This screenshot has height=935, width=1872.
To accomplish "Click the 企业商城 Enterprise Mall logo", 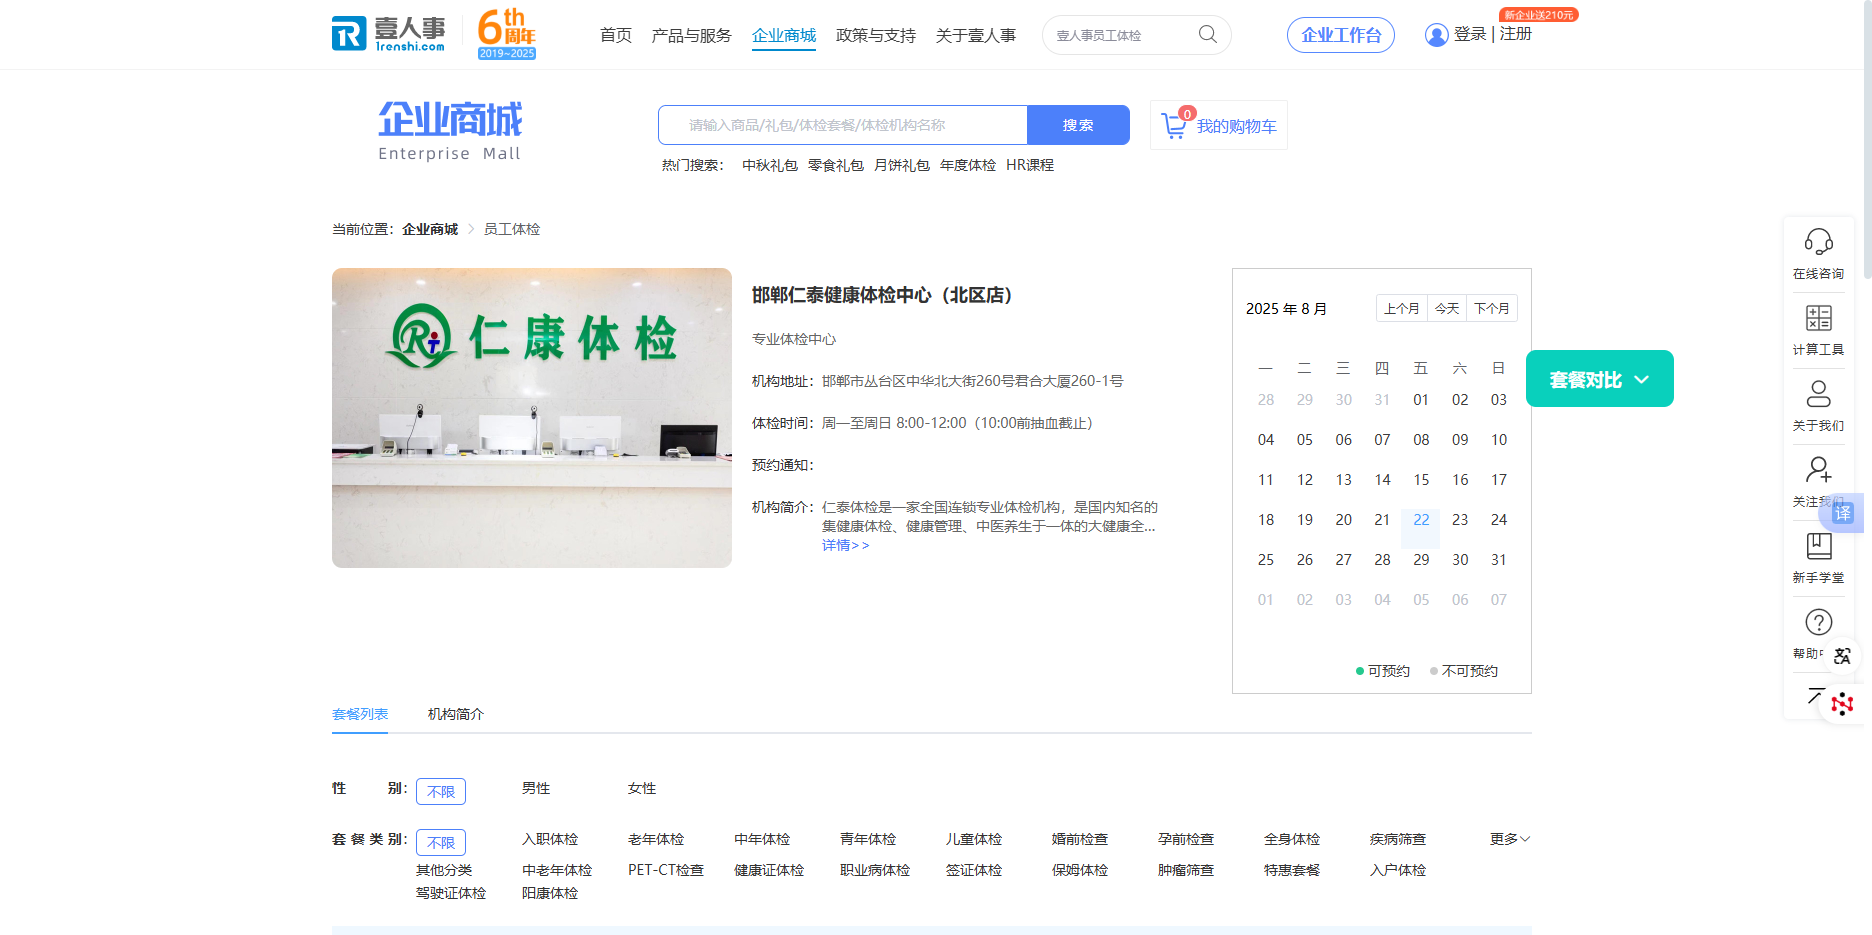I will (x=450, y=131).
